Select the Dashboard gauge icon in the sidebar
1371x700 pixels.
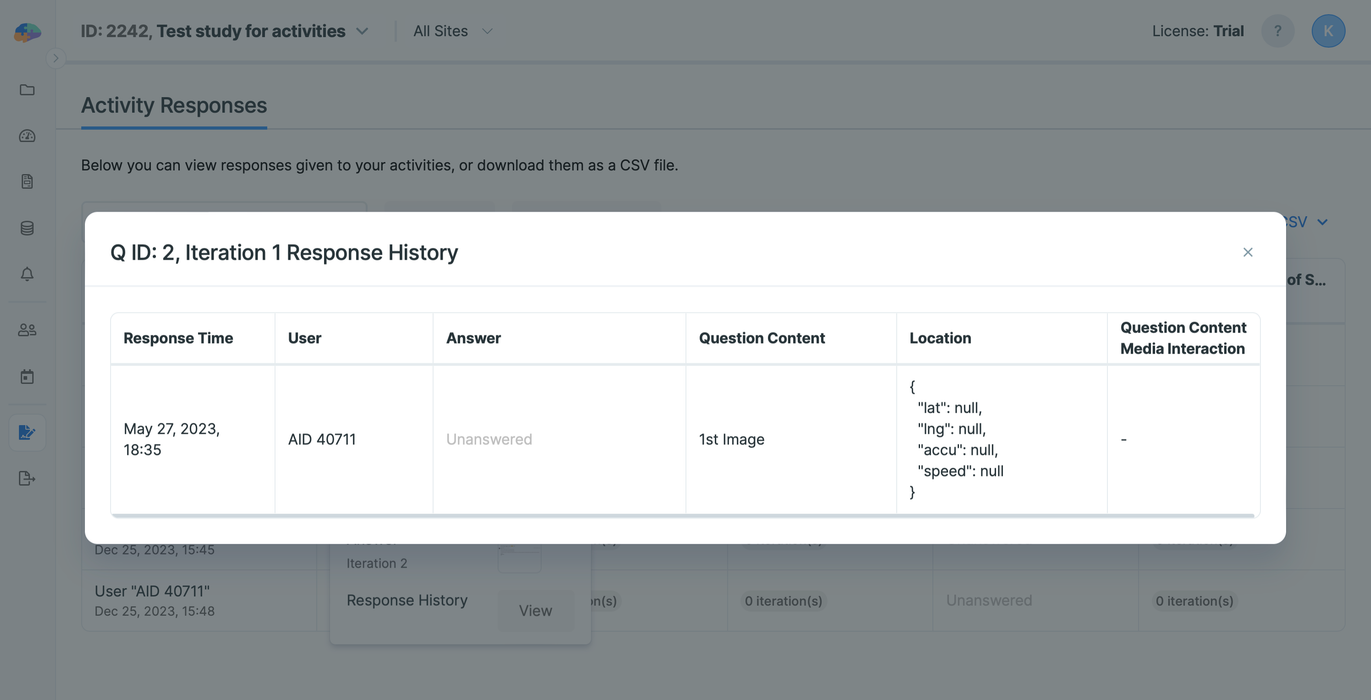coord(26,135)
